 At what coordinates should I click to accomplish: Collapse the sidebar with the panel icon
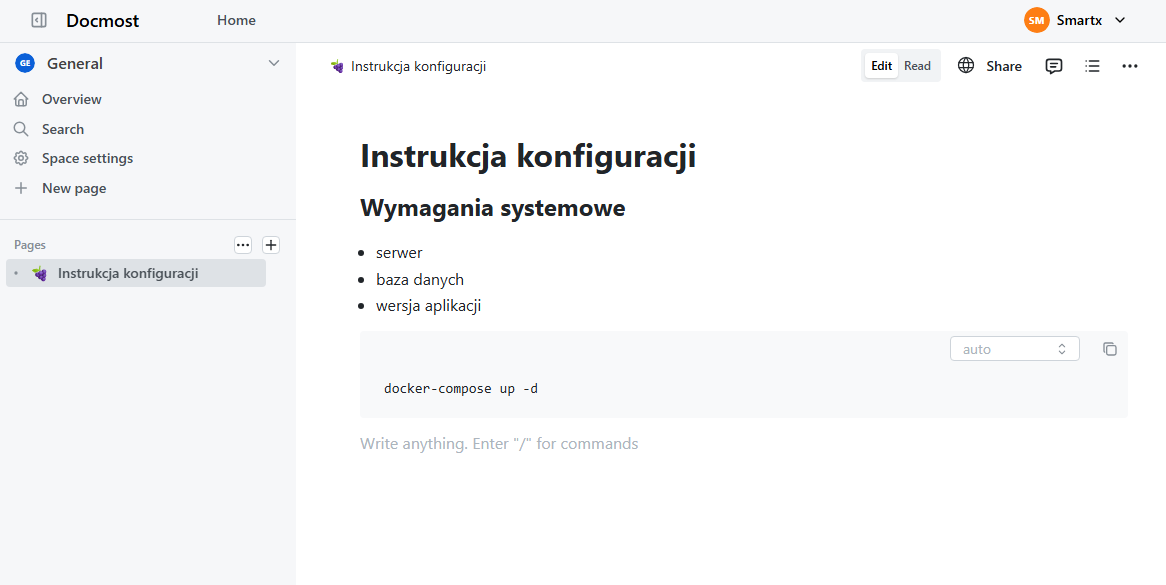coord(38,20)
